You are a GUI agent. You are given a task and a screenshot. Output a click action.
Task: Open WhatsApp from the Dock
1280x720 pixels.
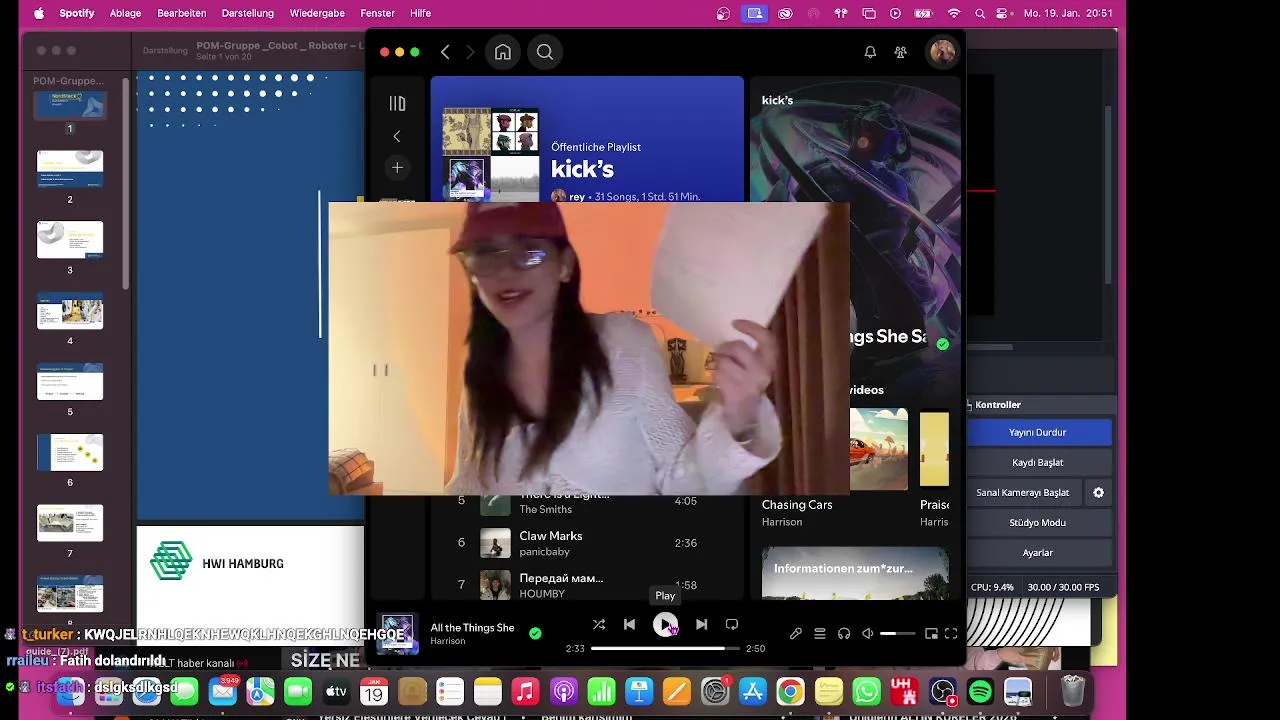click(866, 691)
